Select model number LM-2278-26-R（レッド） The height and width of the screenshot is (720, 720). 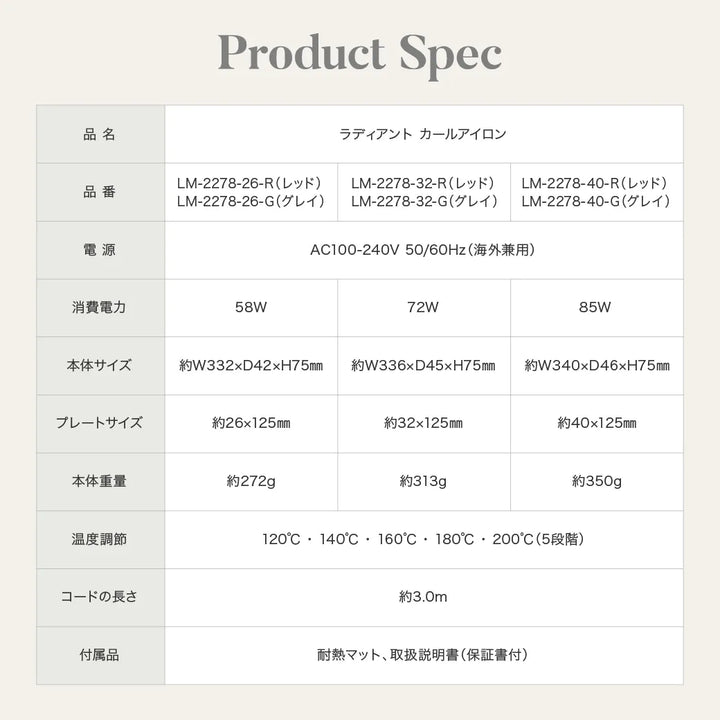click(x=249, y=183)
